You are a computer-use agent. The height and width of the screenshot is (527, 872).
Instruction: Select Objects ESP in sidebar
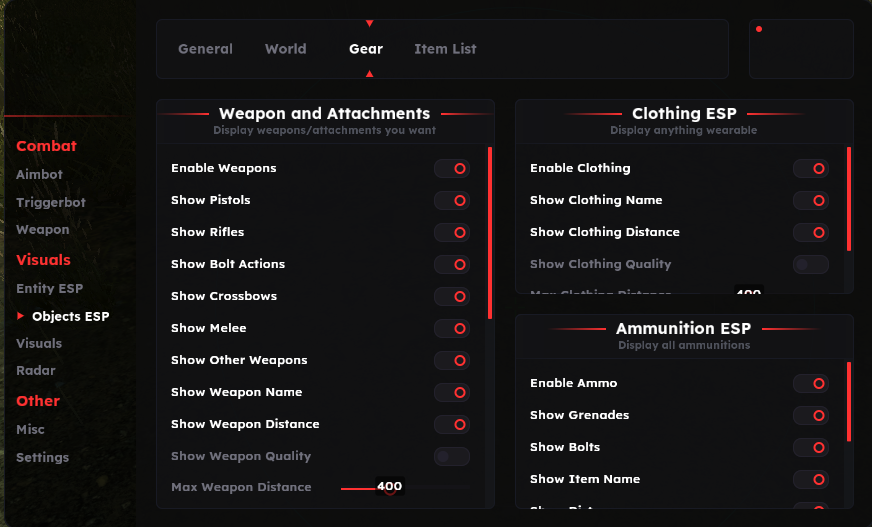[x=71, y=316]
